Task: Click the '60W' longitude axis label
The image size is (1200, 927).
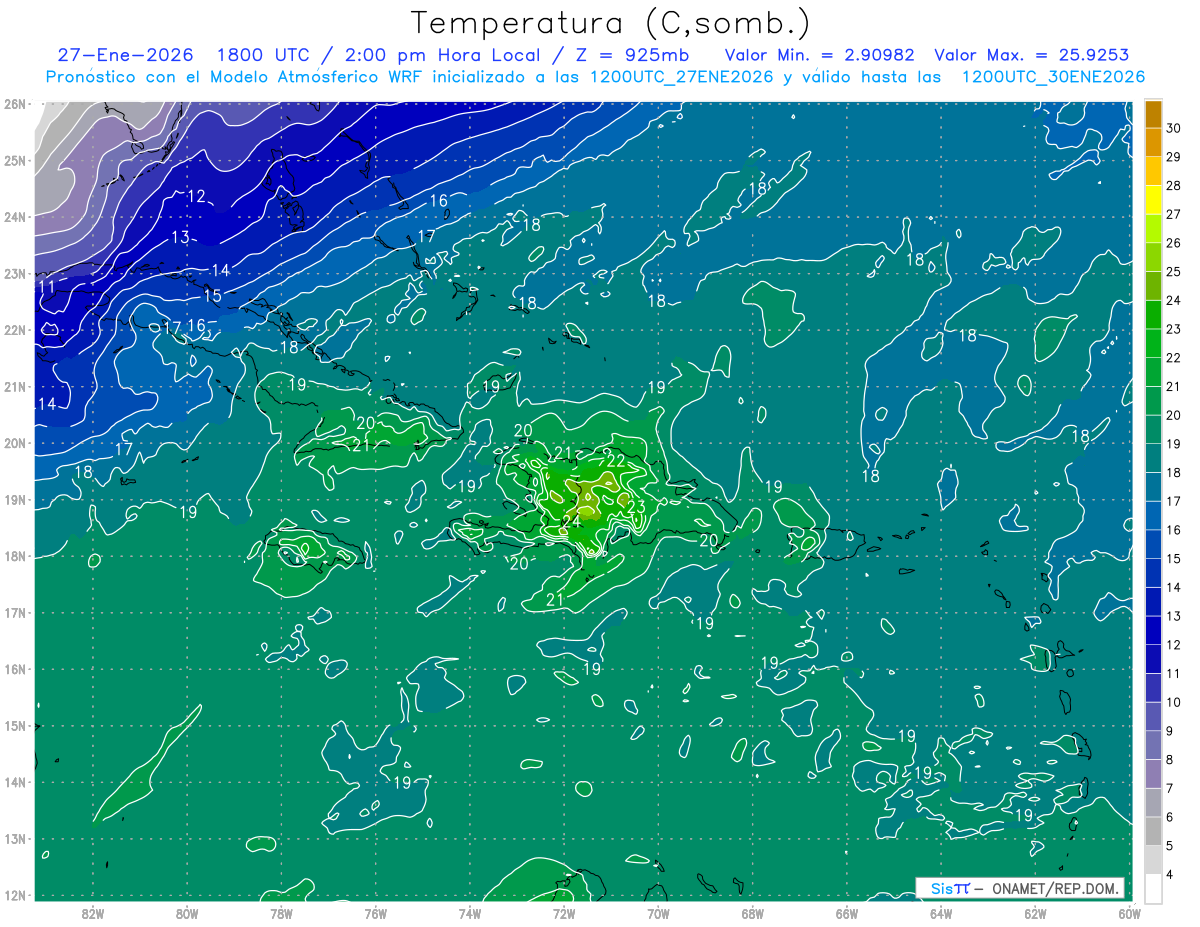Action: tap(1129, 914)
